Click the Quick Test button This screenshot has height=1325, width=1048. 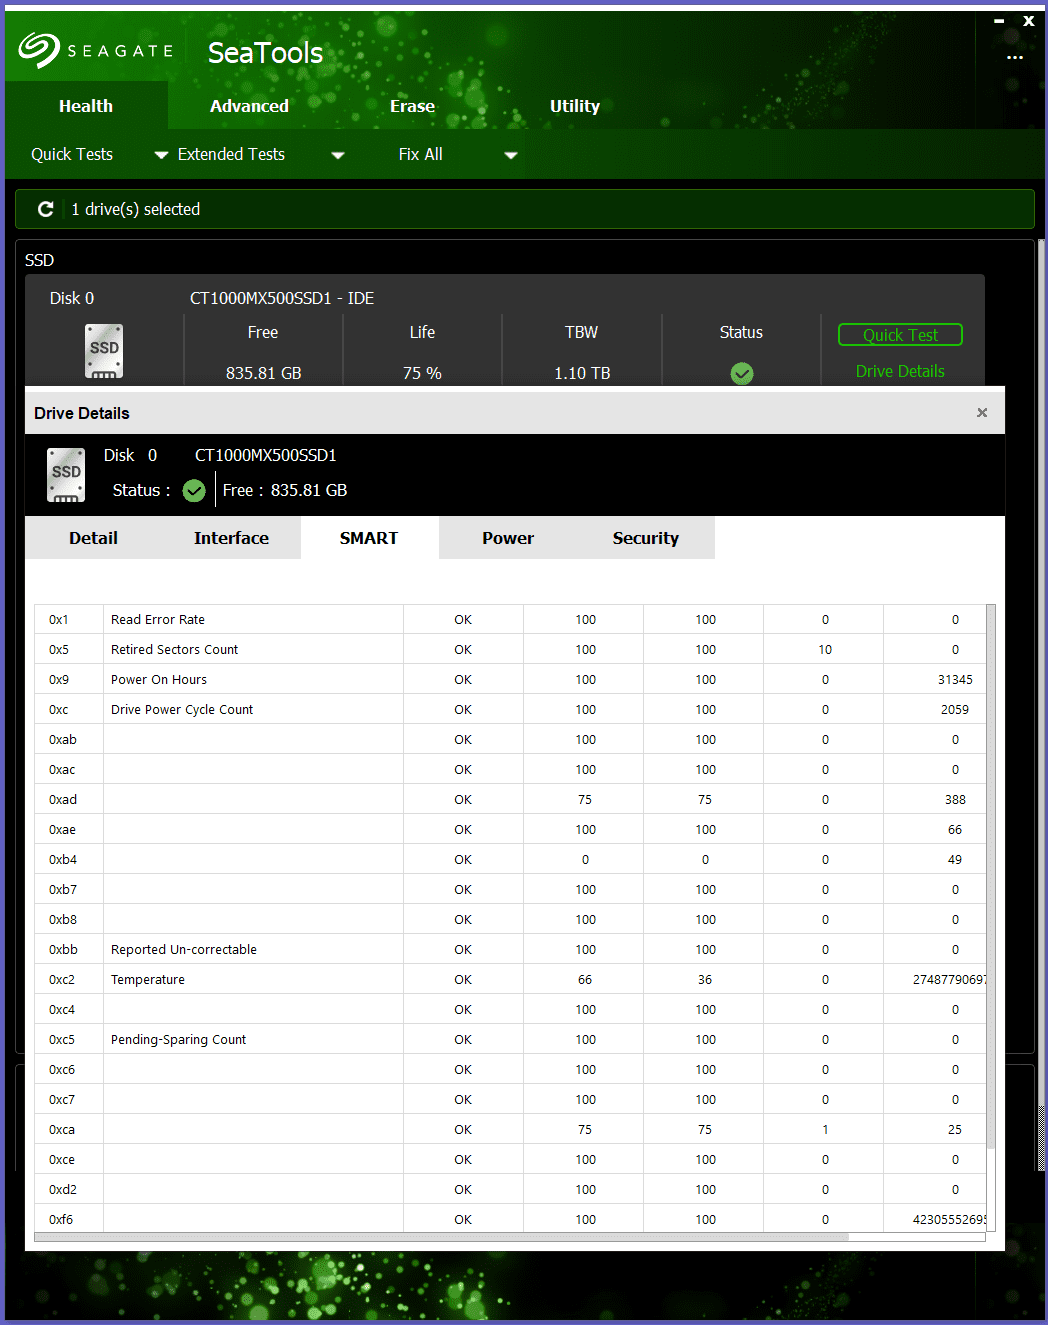coord(900,335)
